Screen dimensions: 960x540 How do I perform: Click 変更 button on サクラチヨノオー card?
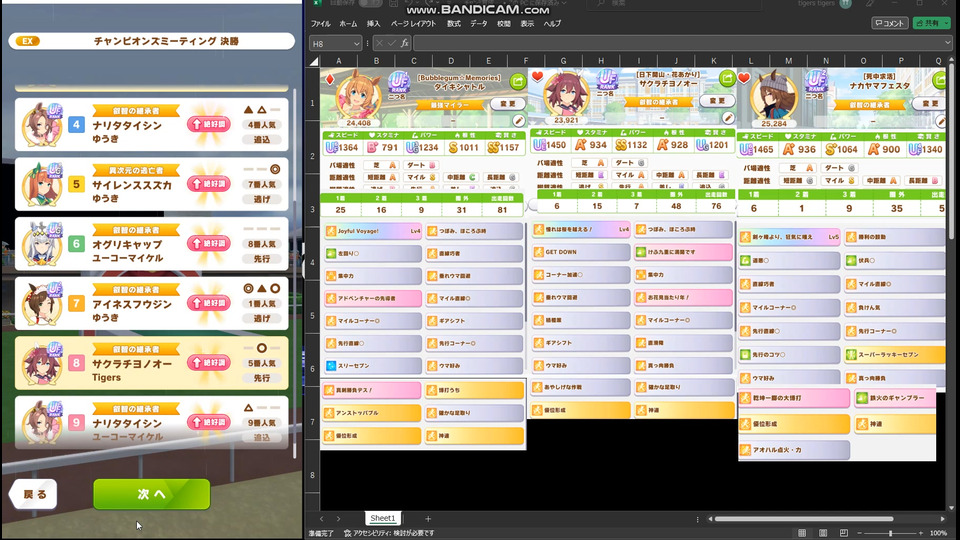717,100
